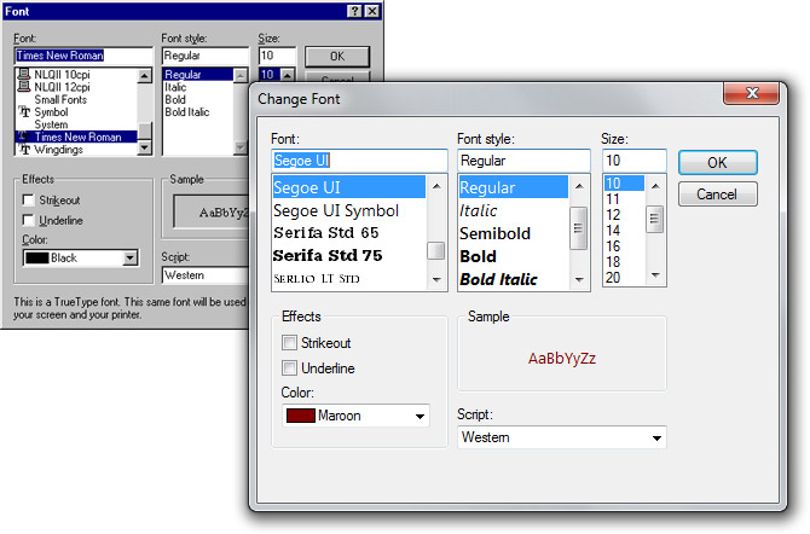Click font list scroll down arrow in Change Font

click(x=437, y=279)
